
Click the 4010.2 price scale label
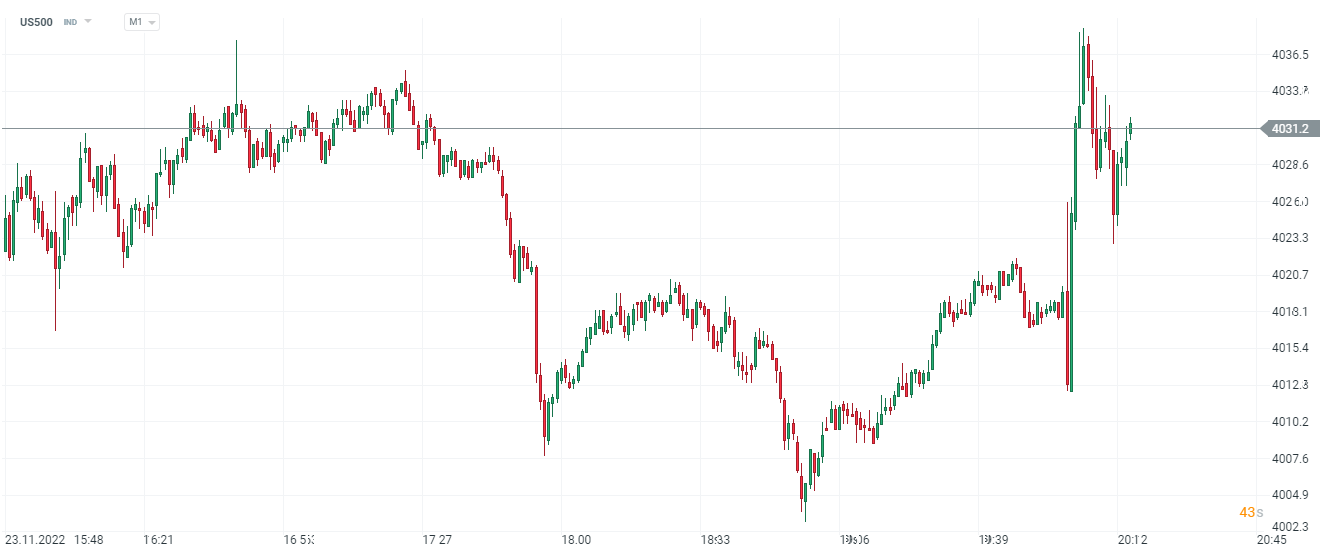tap(1290, 422)
